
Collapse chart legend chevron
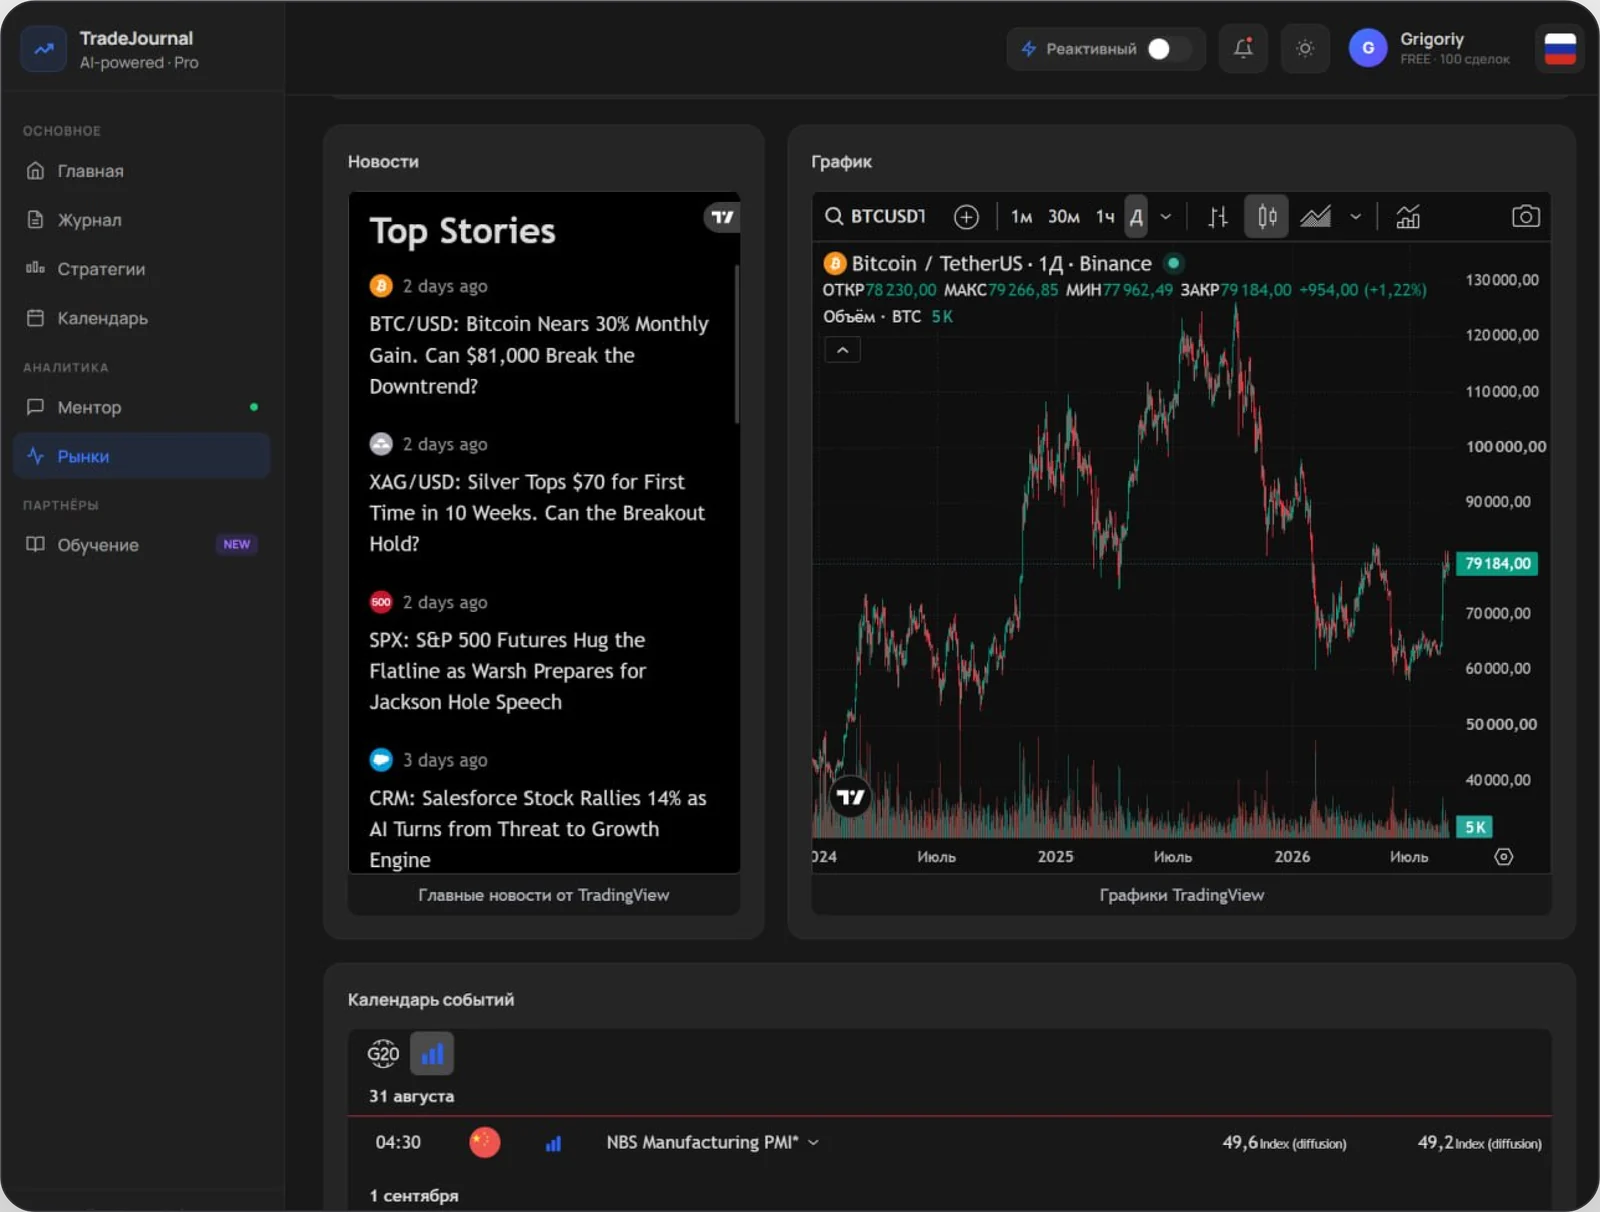842,350
